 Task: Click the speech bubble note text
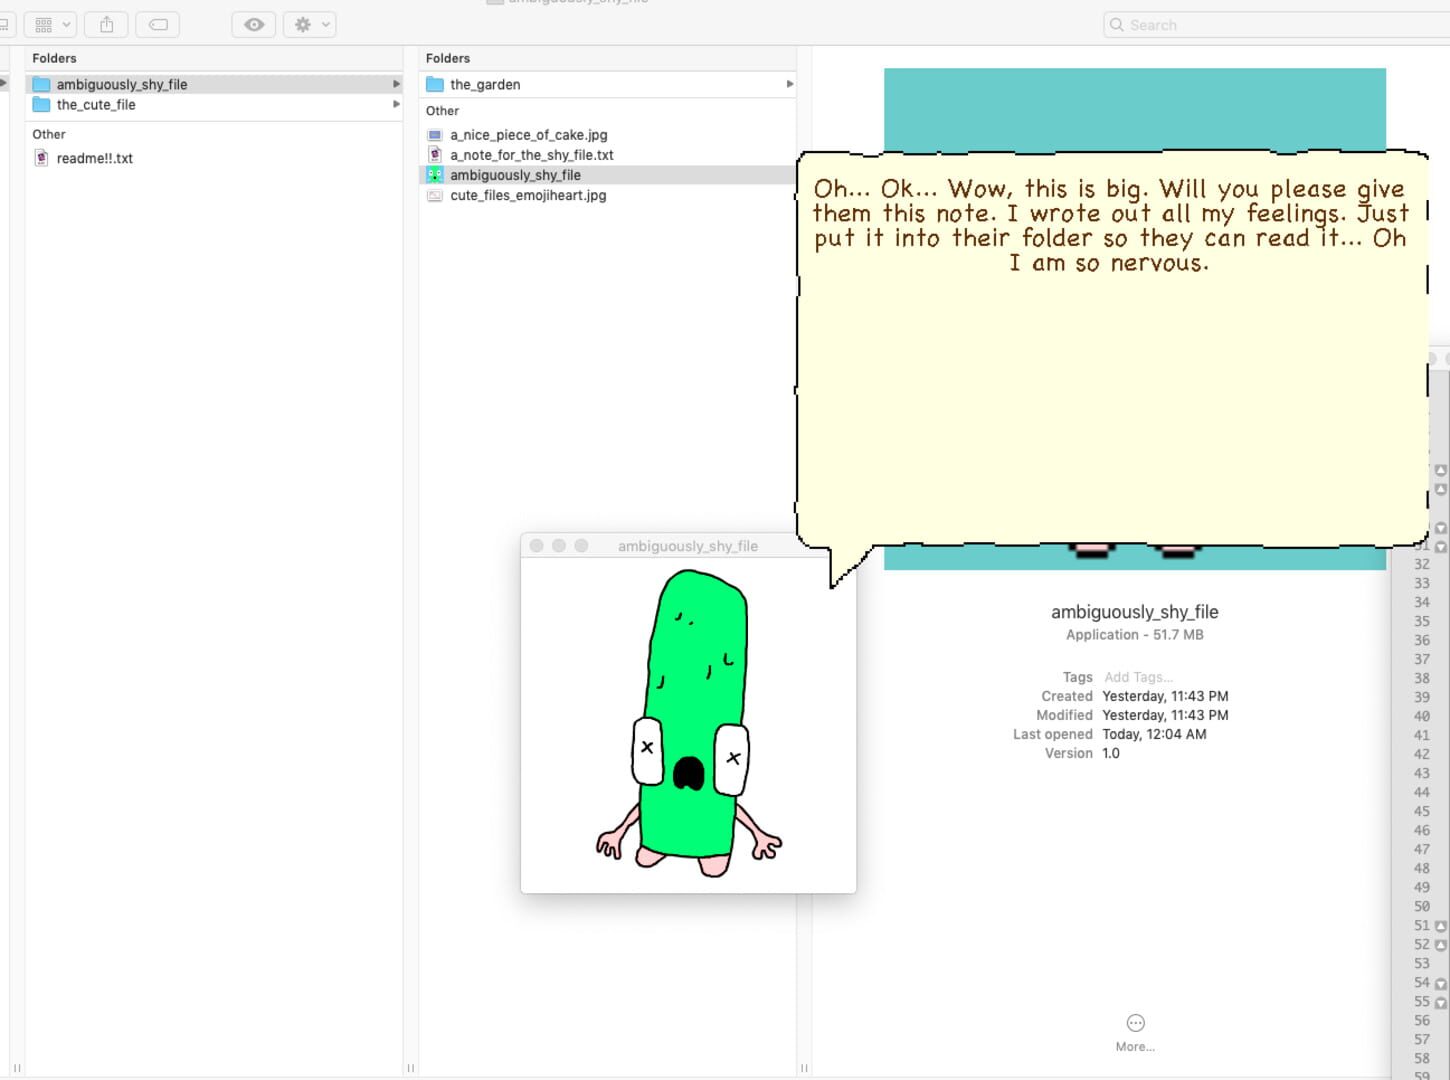[x=1110, y=226]
